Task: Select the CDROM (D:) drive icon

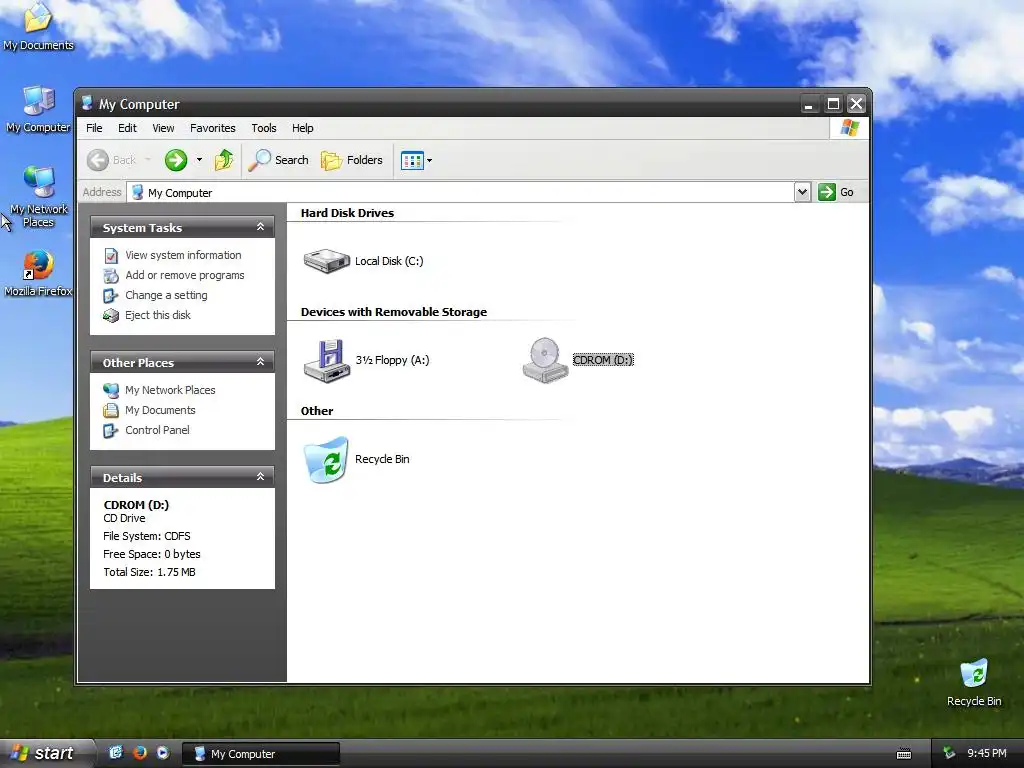Action: pyautogui.click(x=545, y=360)
